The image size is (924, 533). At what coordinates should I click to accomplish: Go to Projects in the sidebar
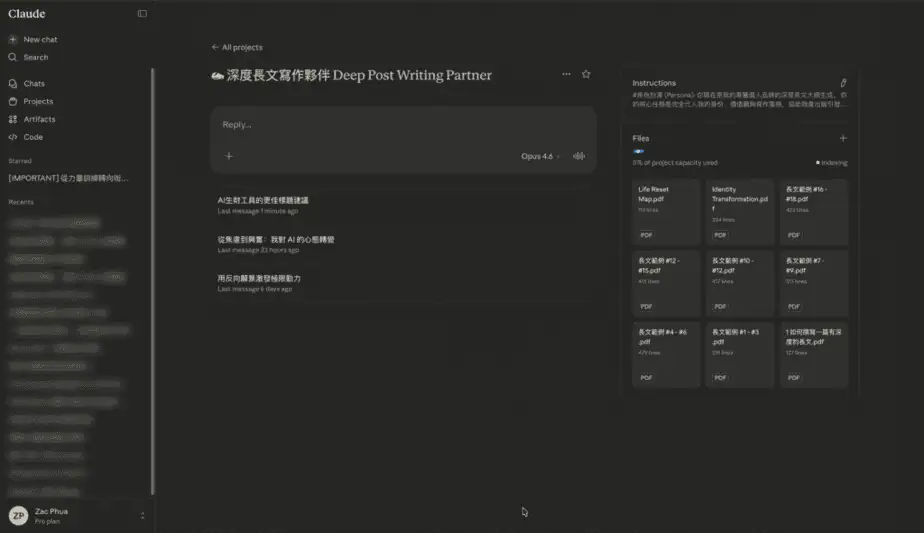click(38, 102)
